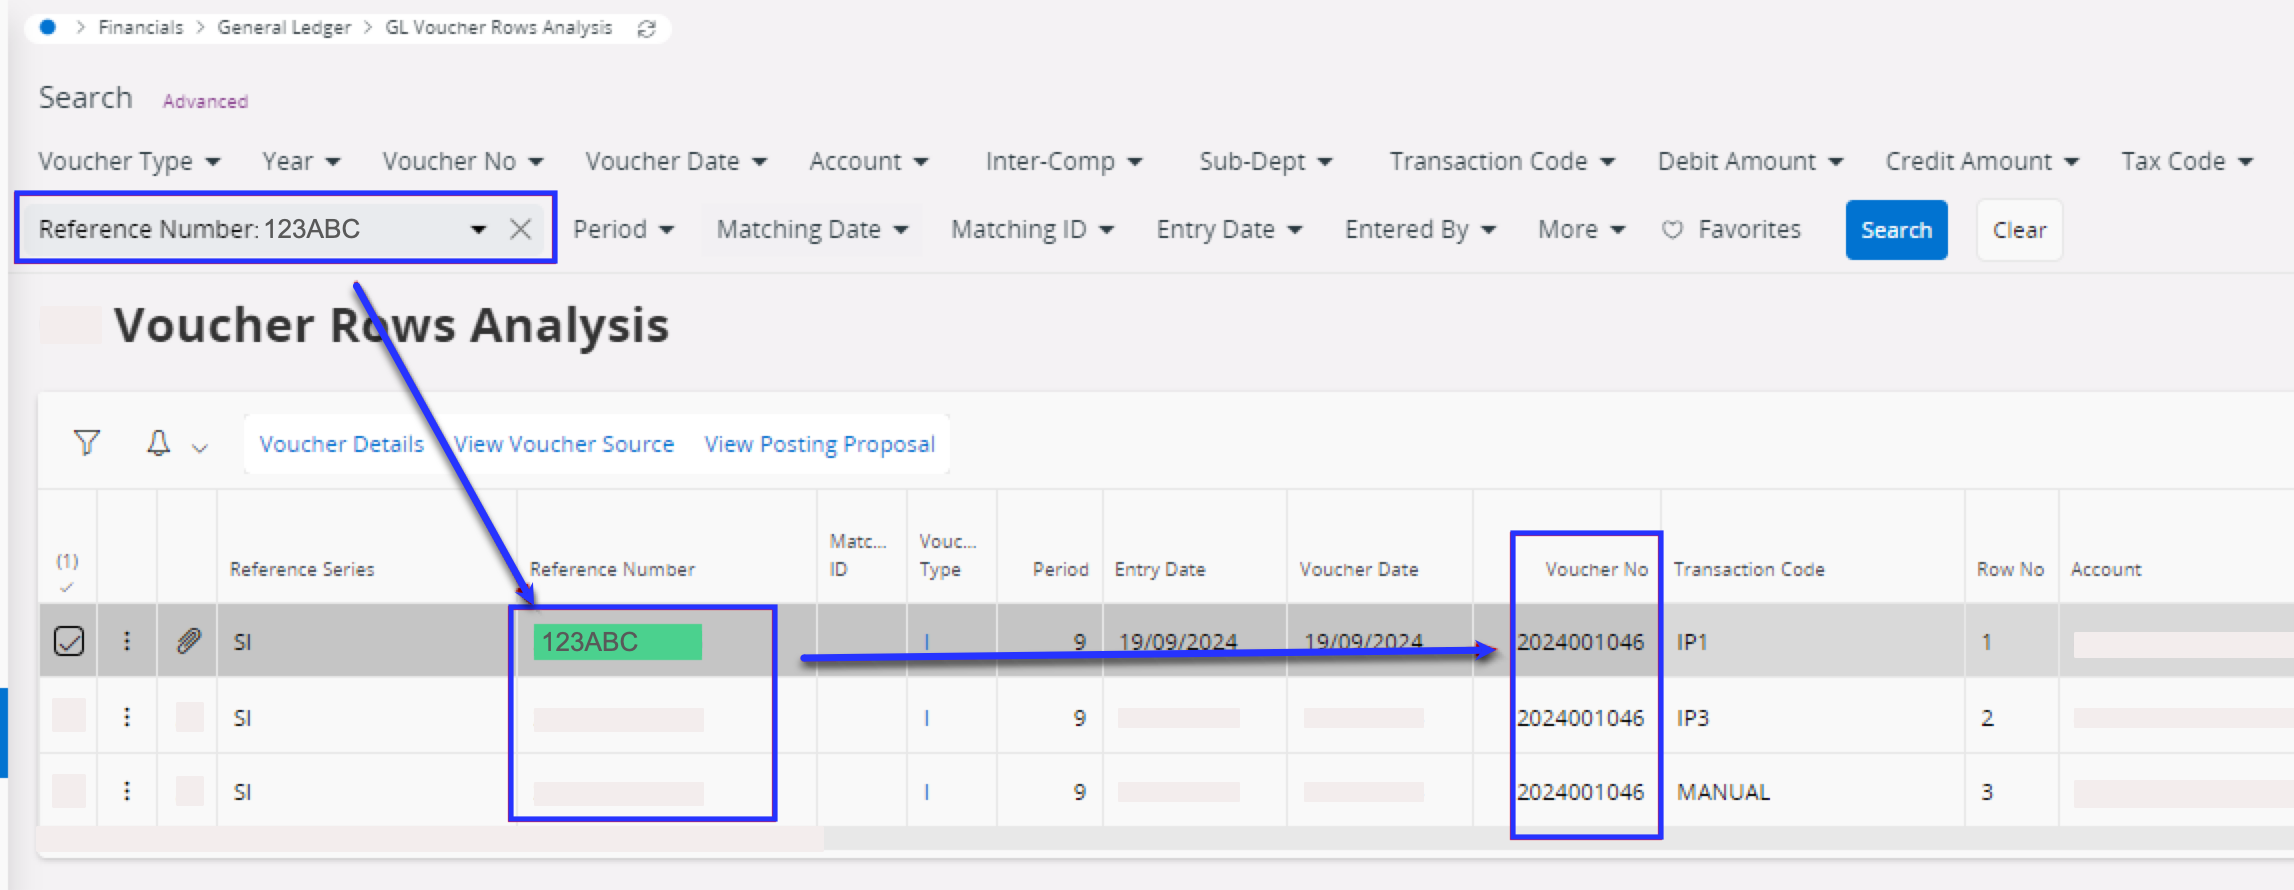
Task: Click the notification bell icon
Action: point(158,443)
